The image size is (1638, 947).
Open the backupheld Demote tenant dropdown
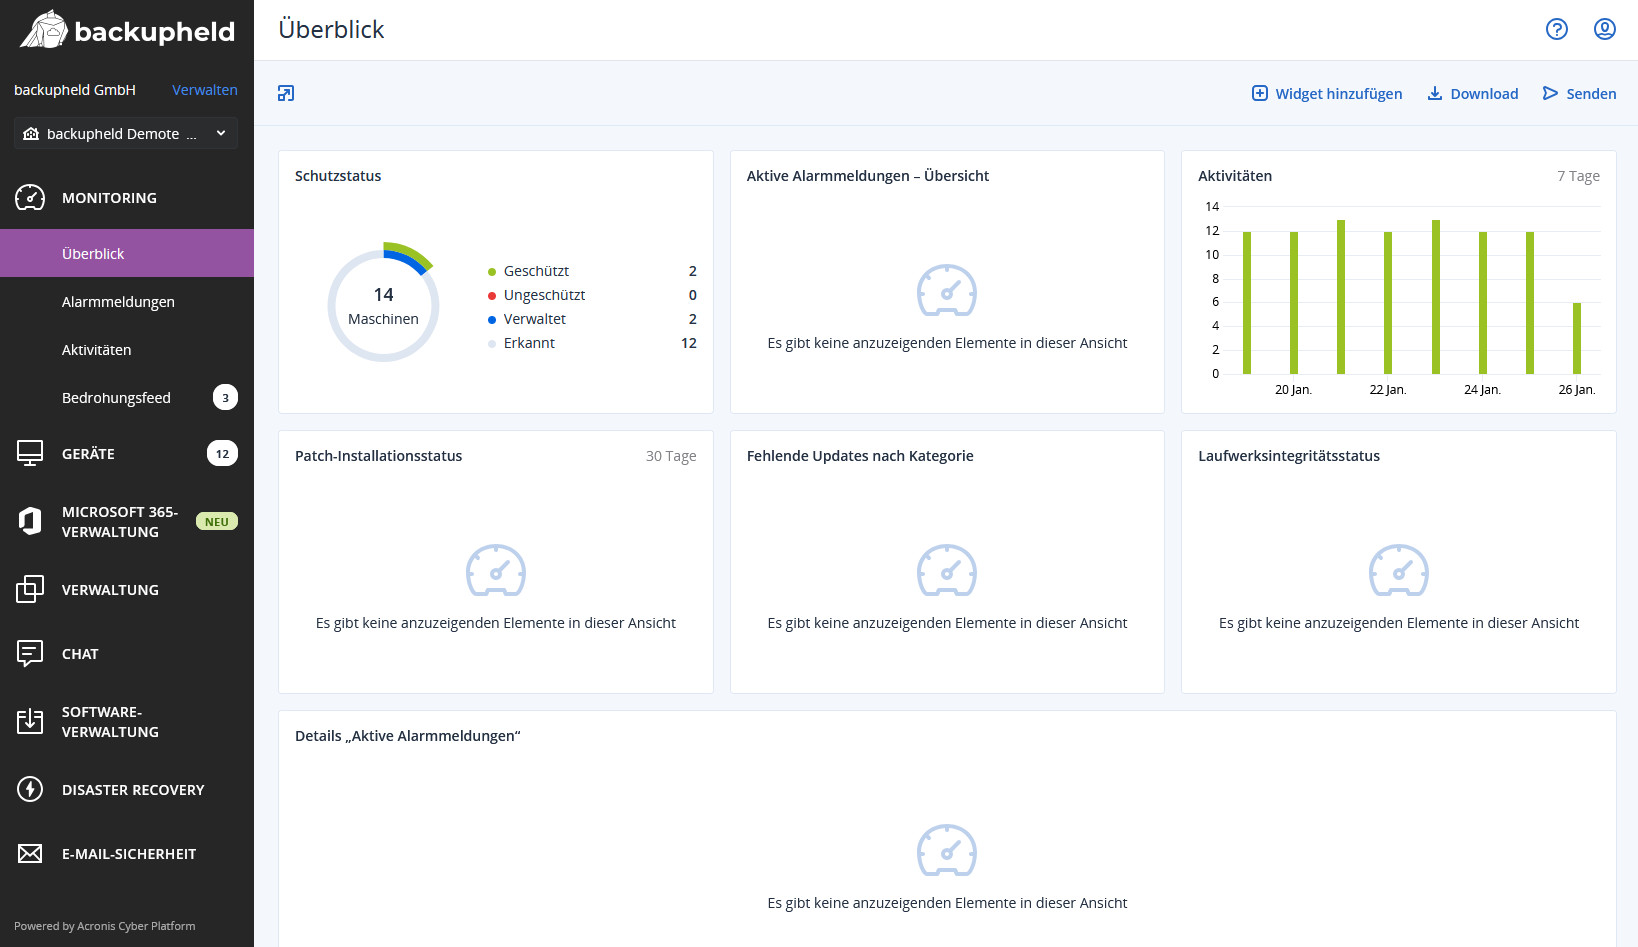pyautogui.click(x=124, y=133)
